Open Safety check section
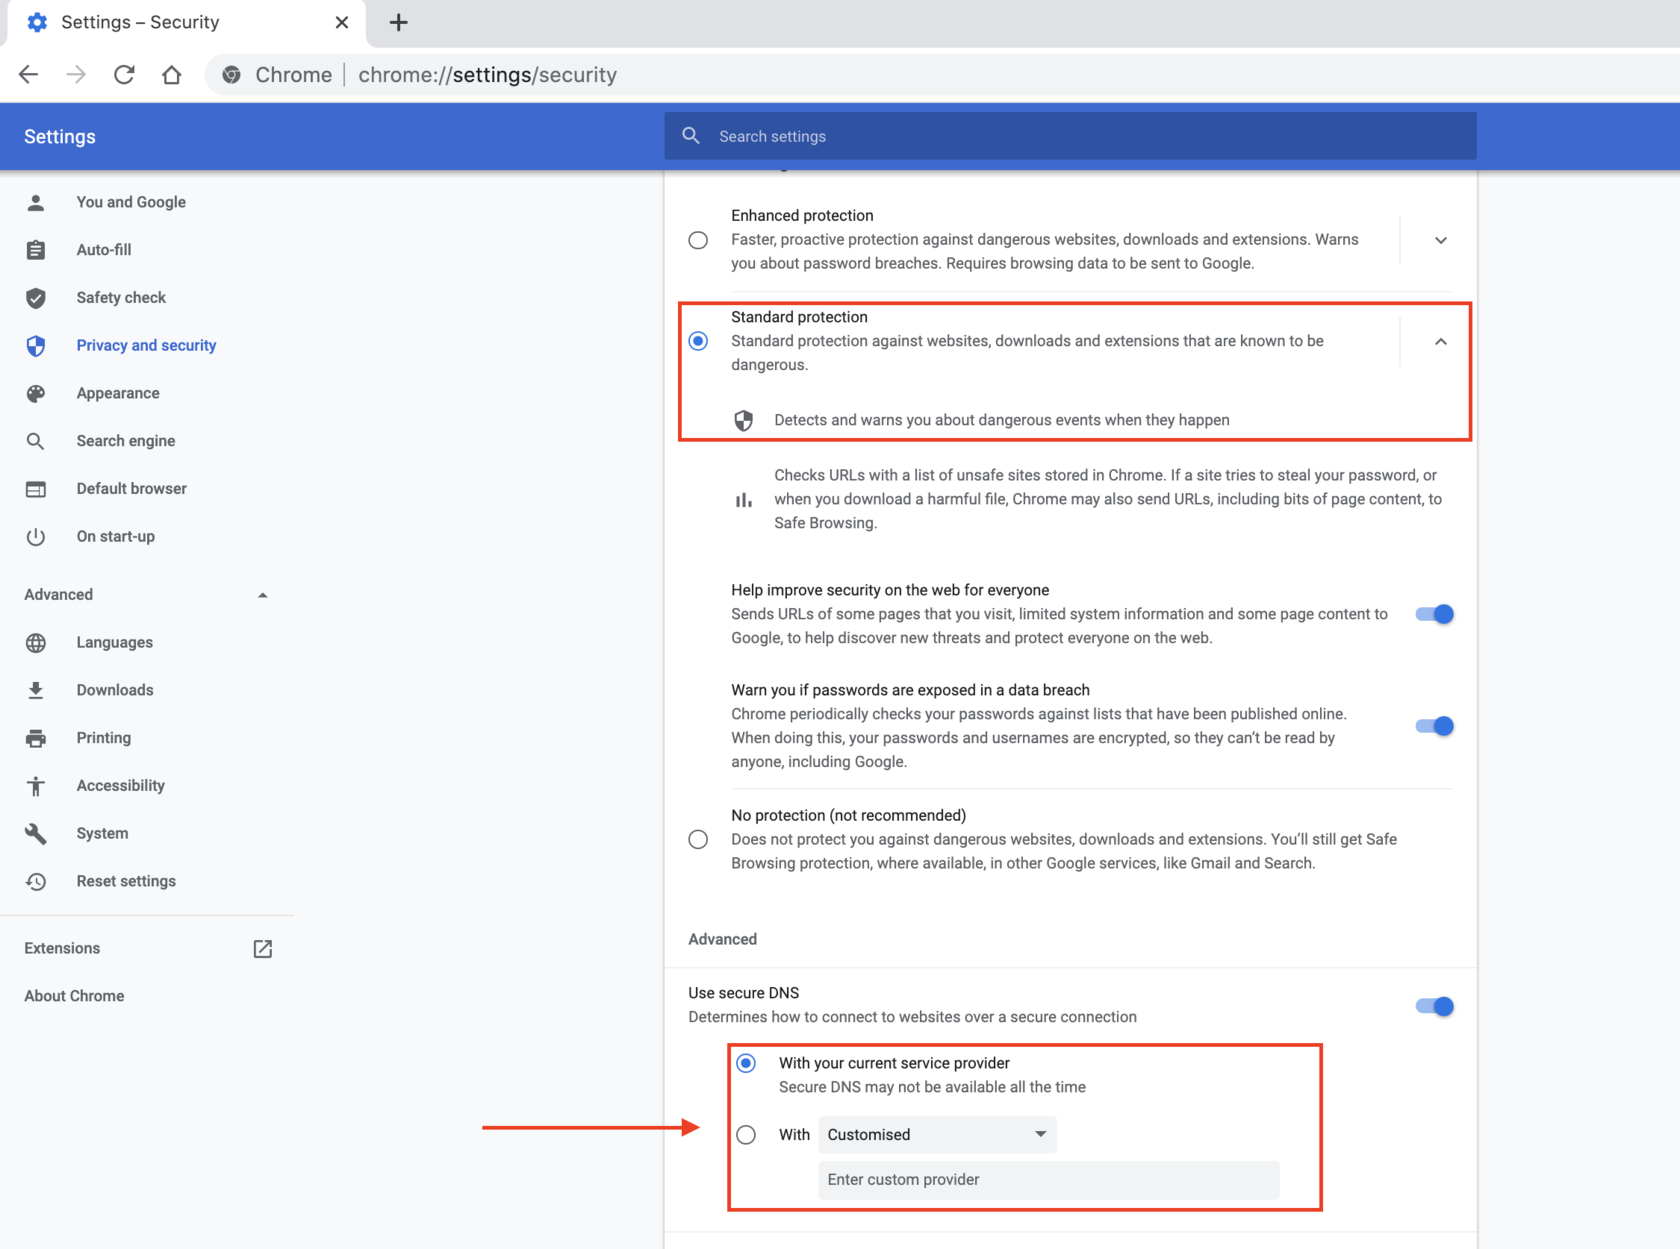The width and height of the screenshot is (1680, 1249). (121, 298)
